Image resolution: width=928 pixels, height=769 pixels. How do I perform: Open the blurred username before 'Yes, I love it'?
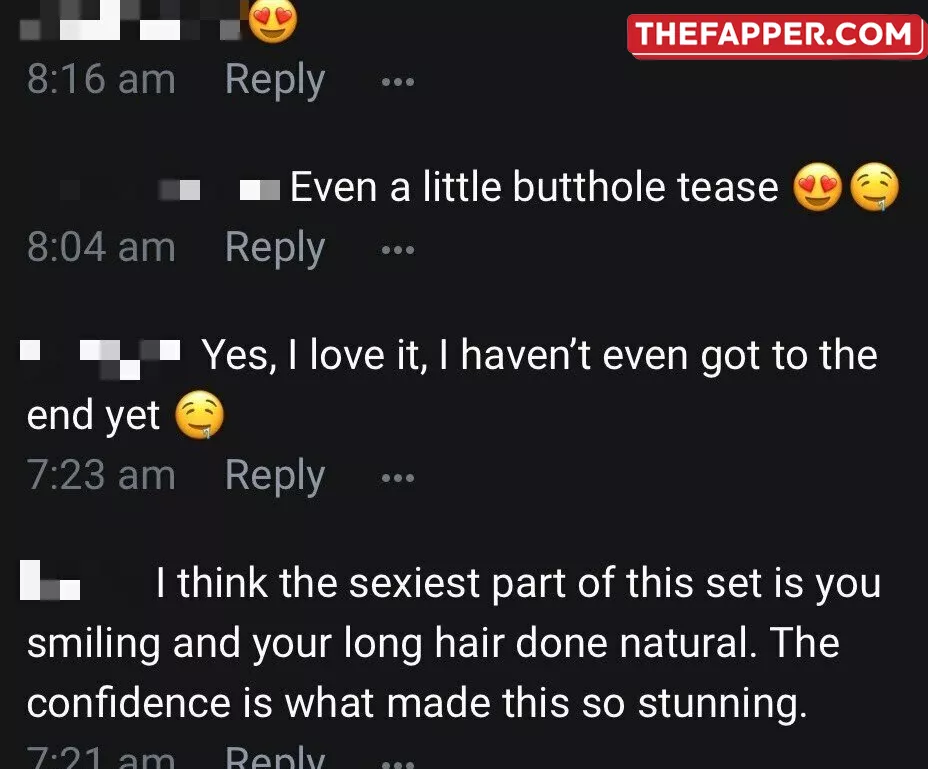tap(100, 359)
